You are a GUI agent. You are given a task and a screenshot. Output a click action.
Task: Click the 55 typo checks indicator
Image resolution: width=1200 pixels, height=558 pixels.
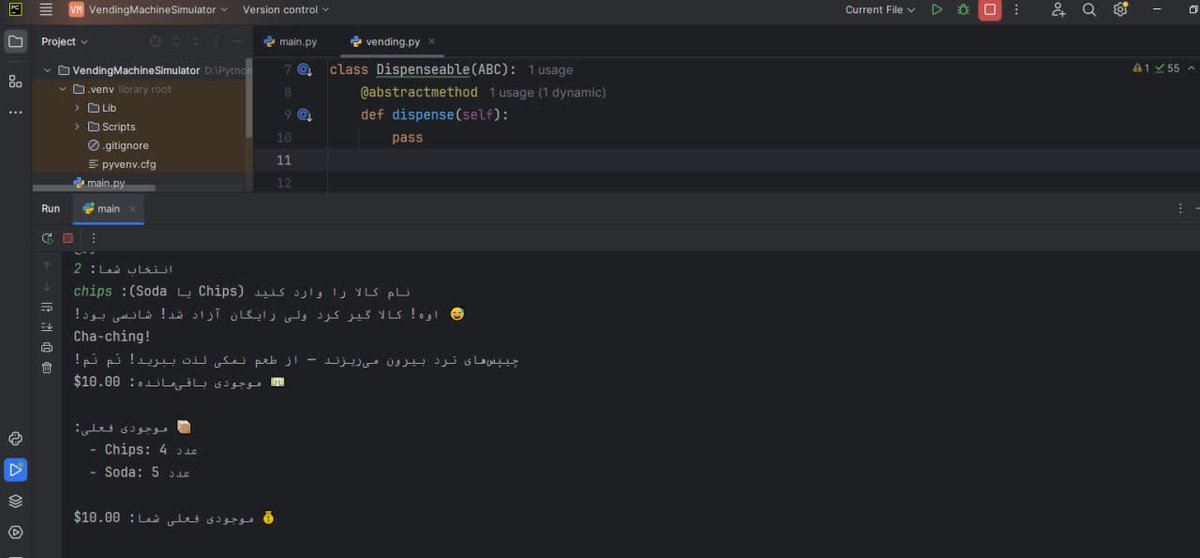[1167, 68]
